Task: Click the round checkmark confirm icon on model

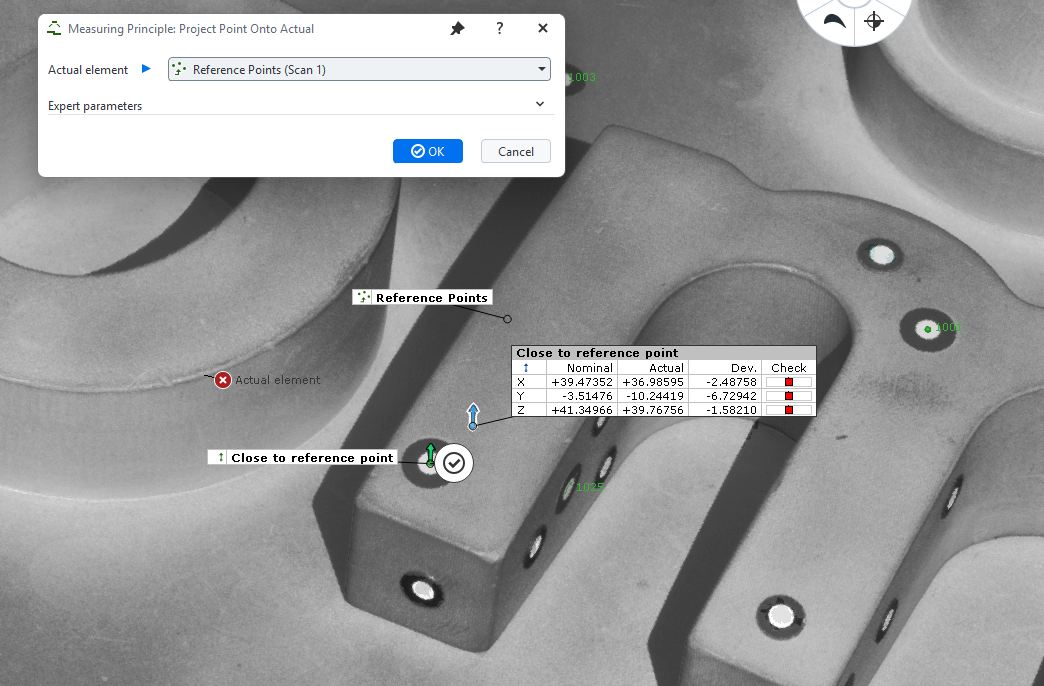Action: coord(454,463)
